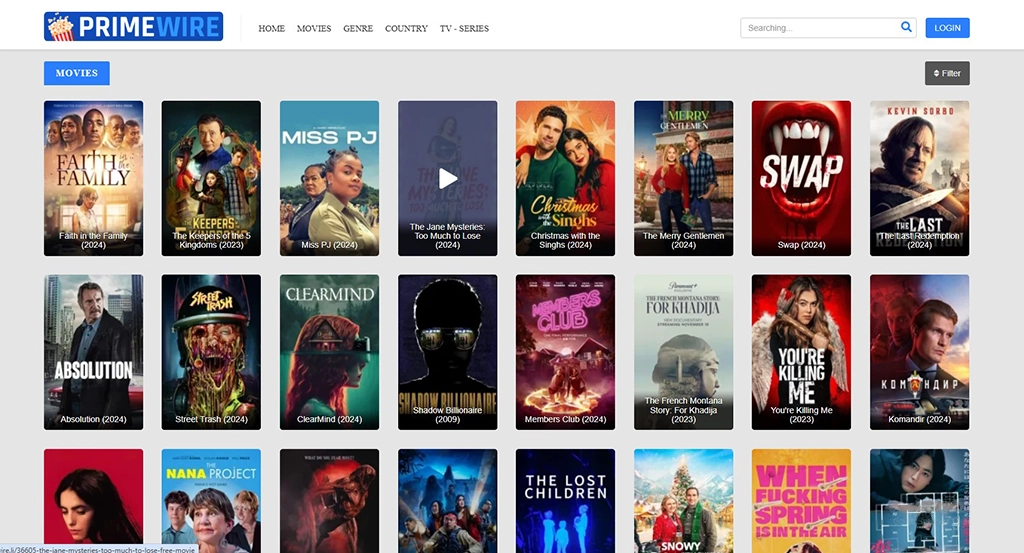This screenshot has height=553, width=1024.
Task: Open Absolution (2024) movie poster
Action: click(x=93, y=345)
